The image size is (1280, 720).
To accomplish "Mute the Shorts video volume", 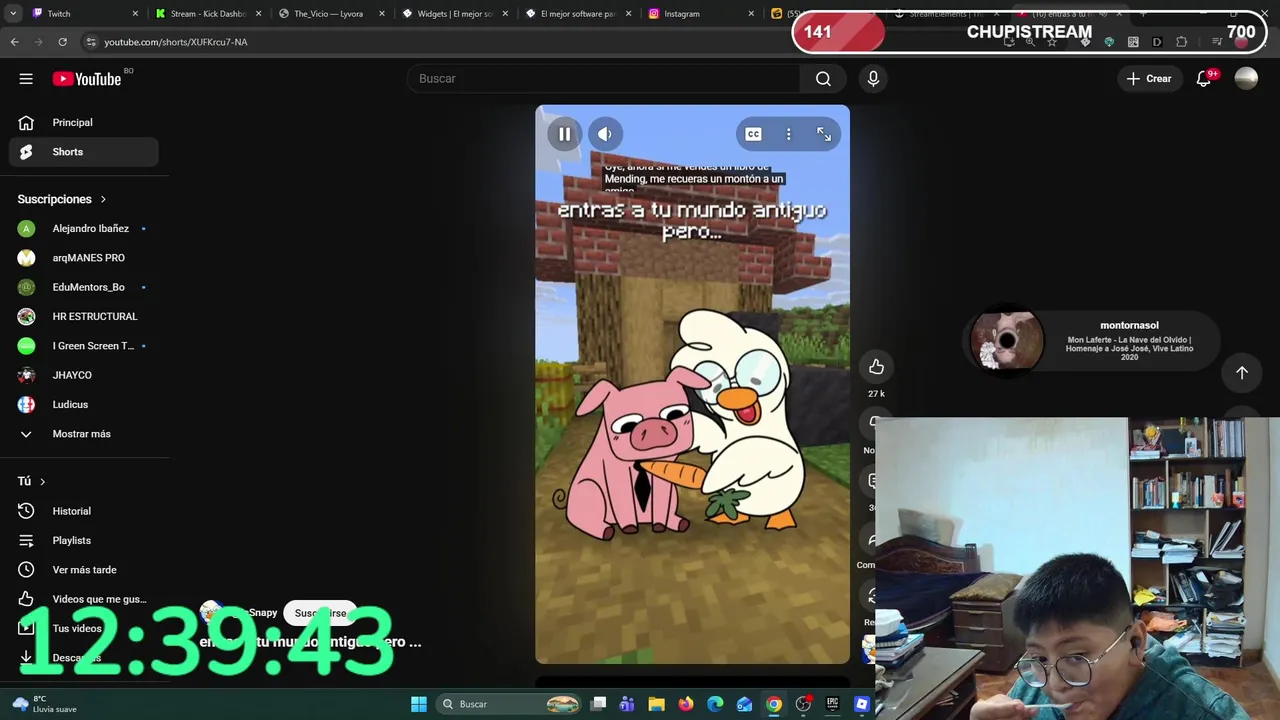I will click(605, 134).
